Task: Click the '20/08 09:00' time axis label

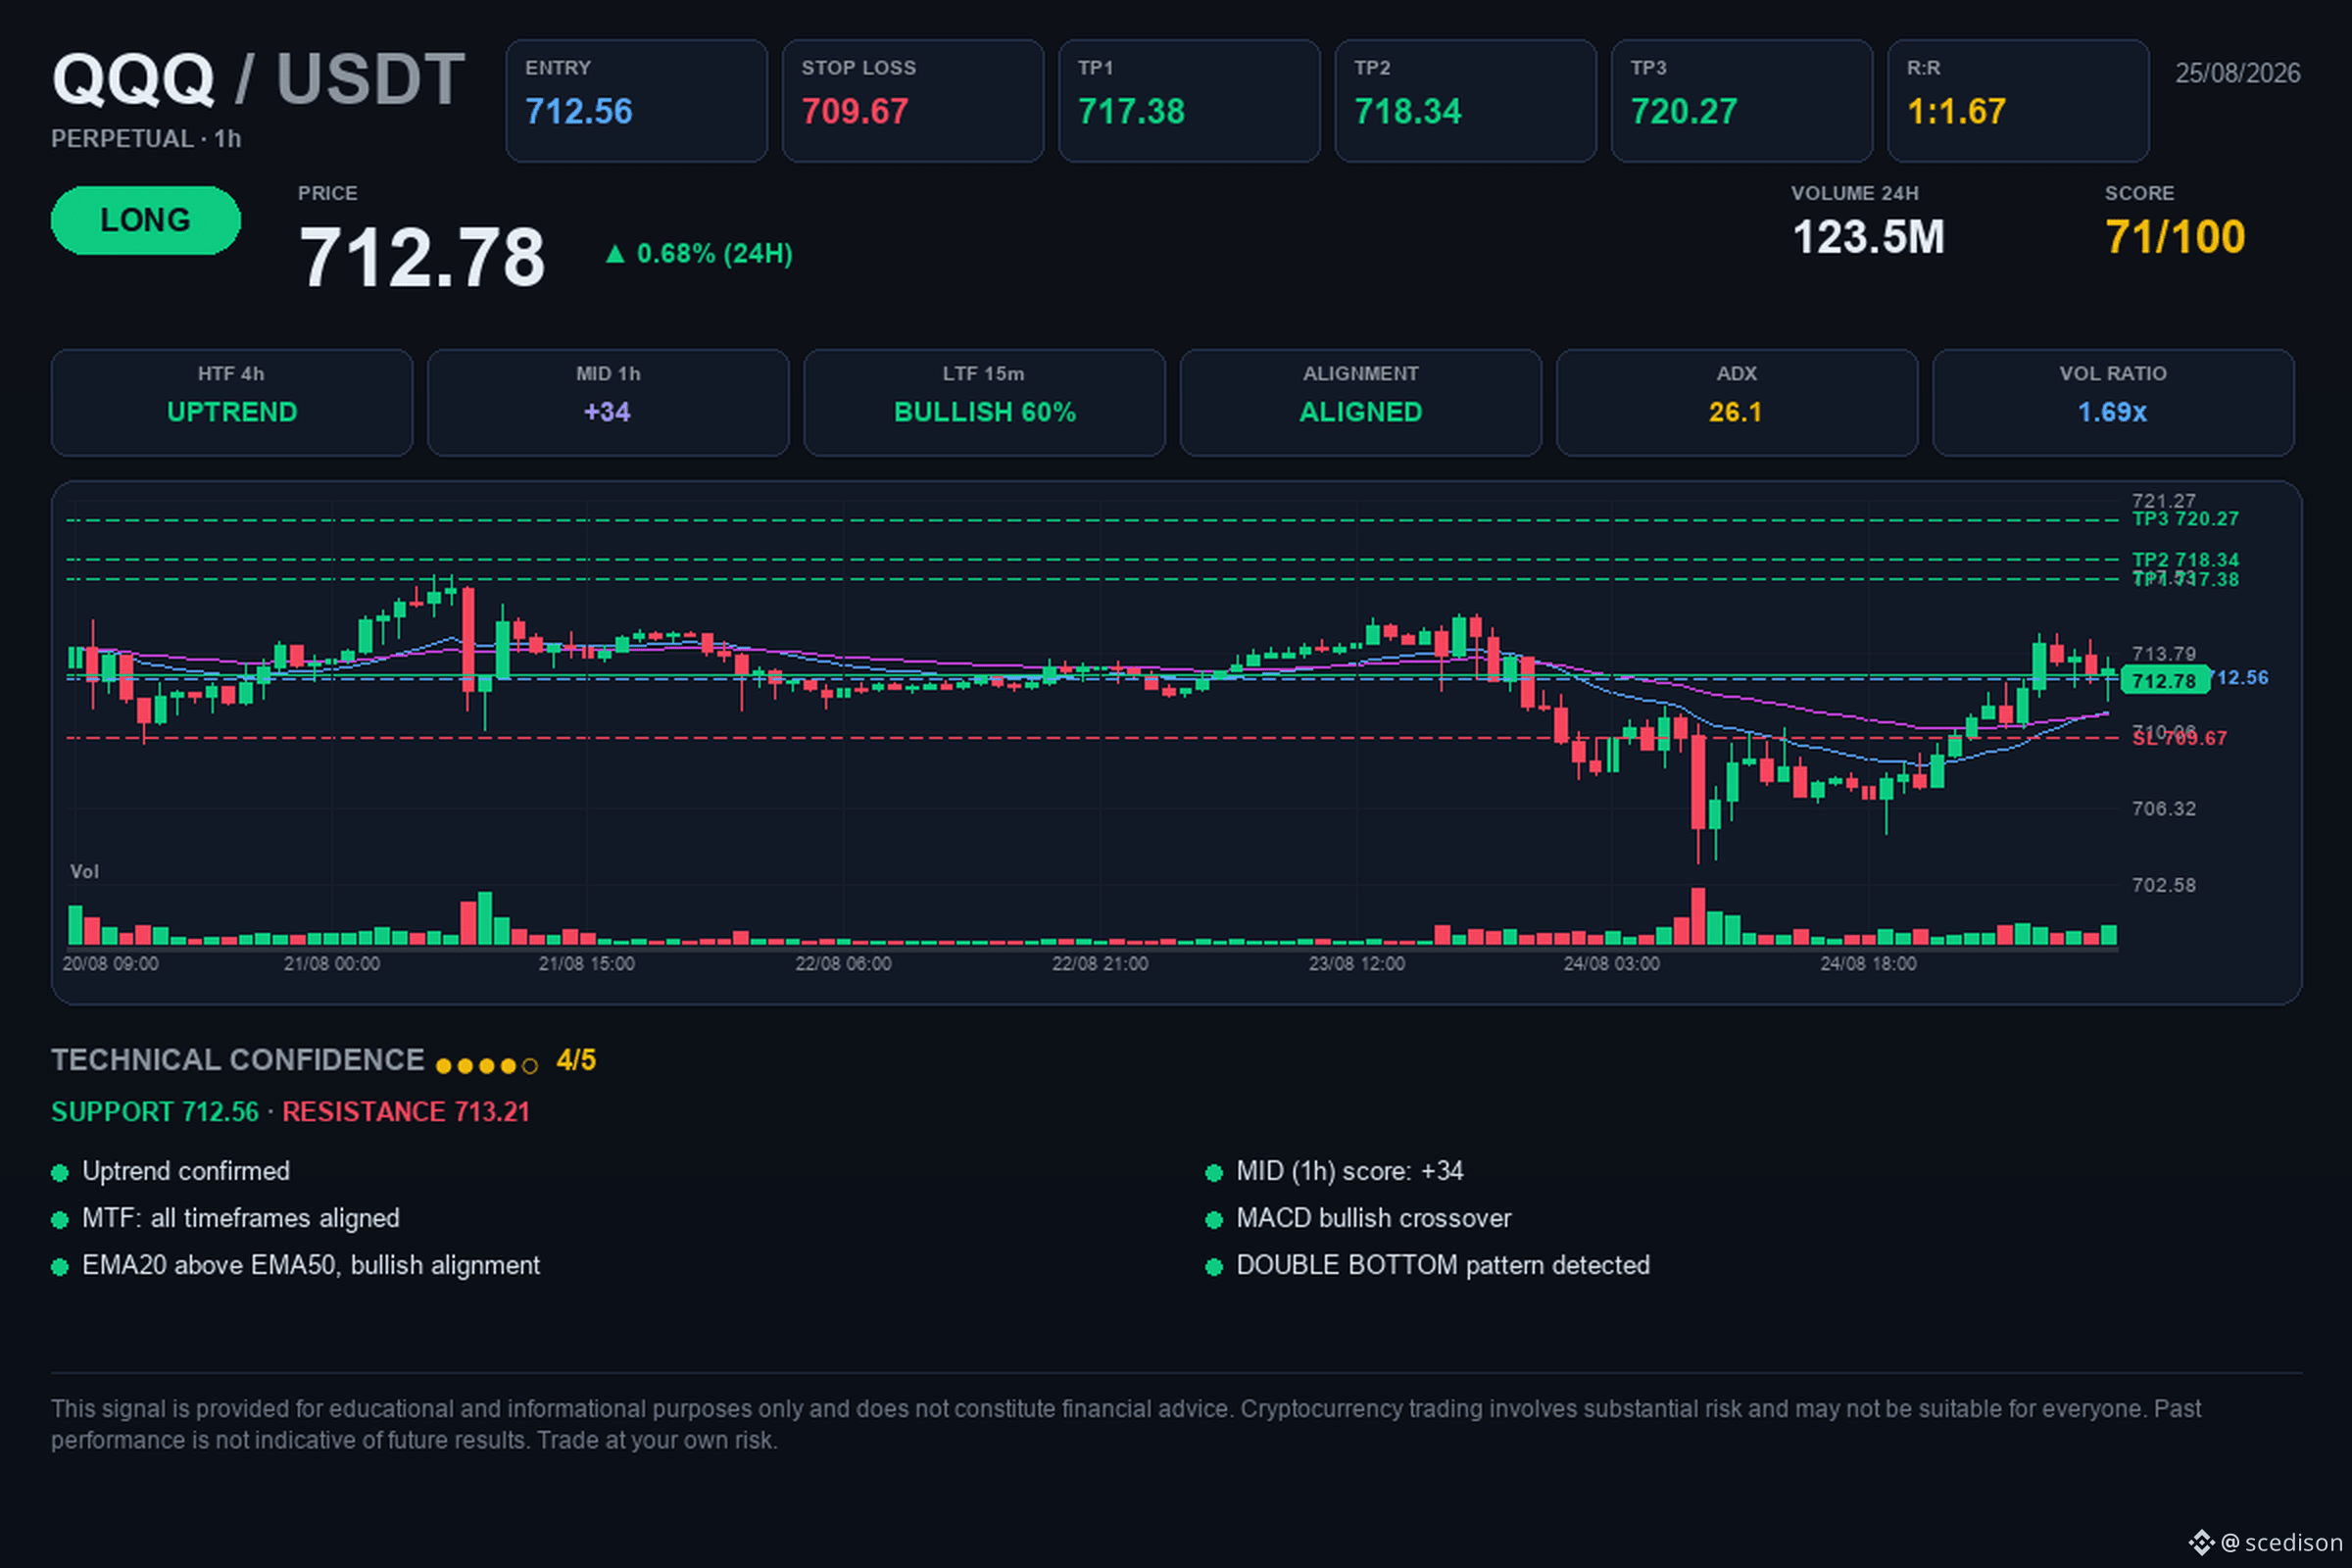Action: pos(110,964)
